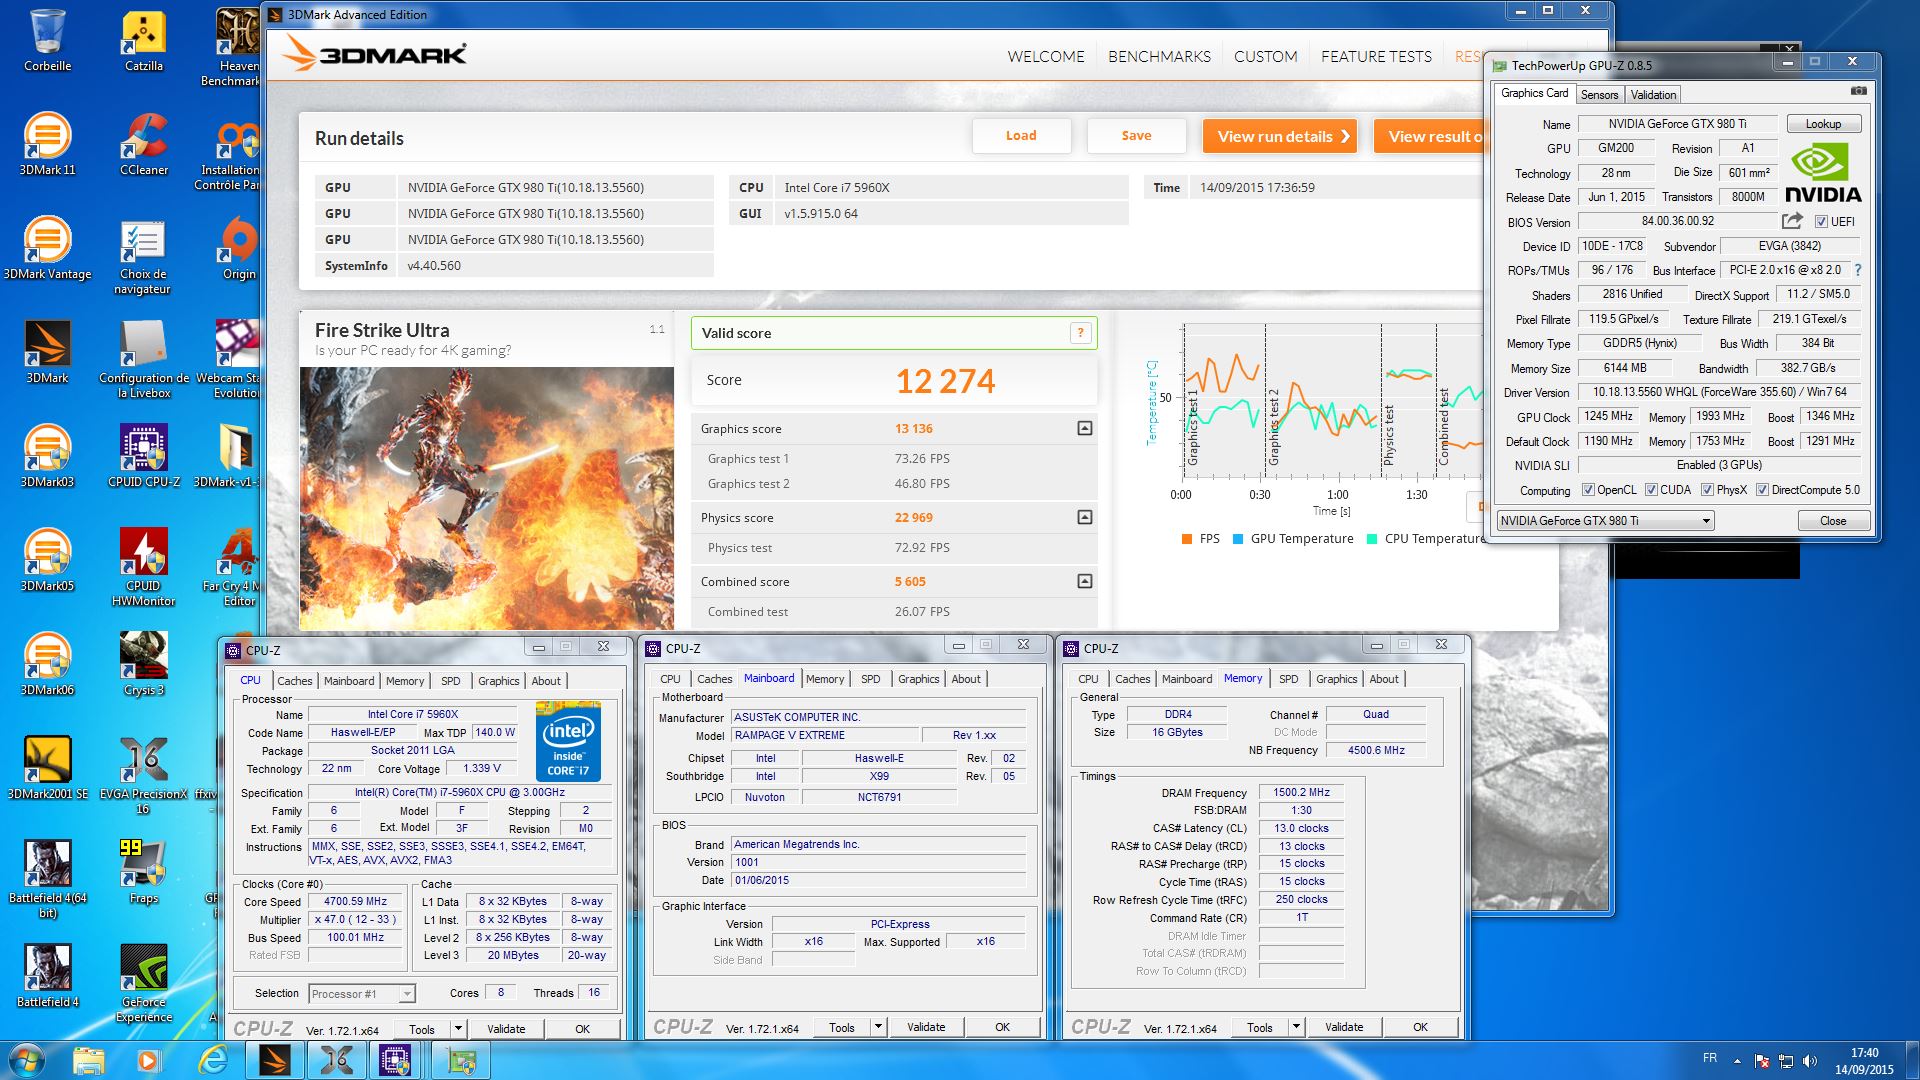Launch Origin desktop shortcut
The image size is (1920, 1080).
[x=239, y=248]
